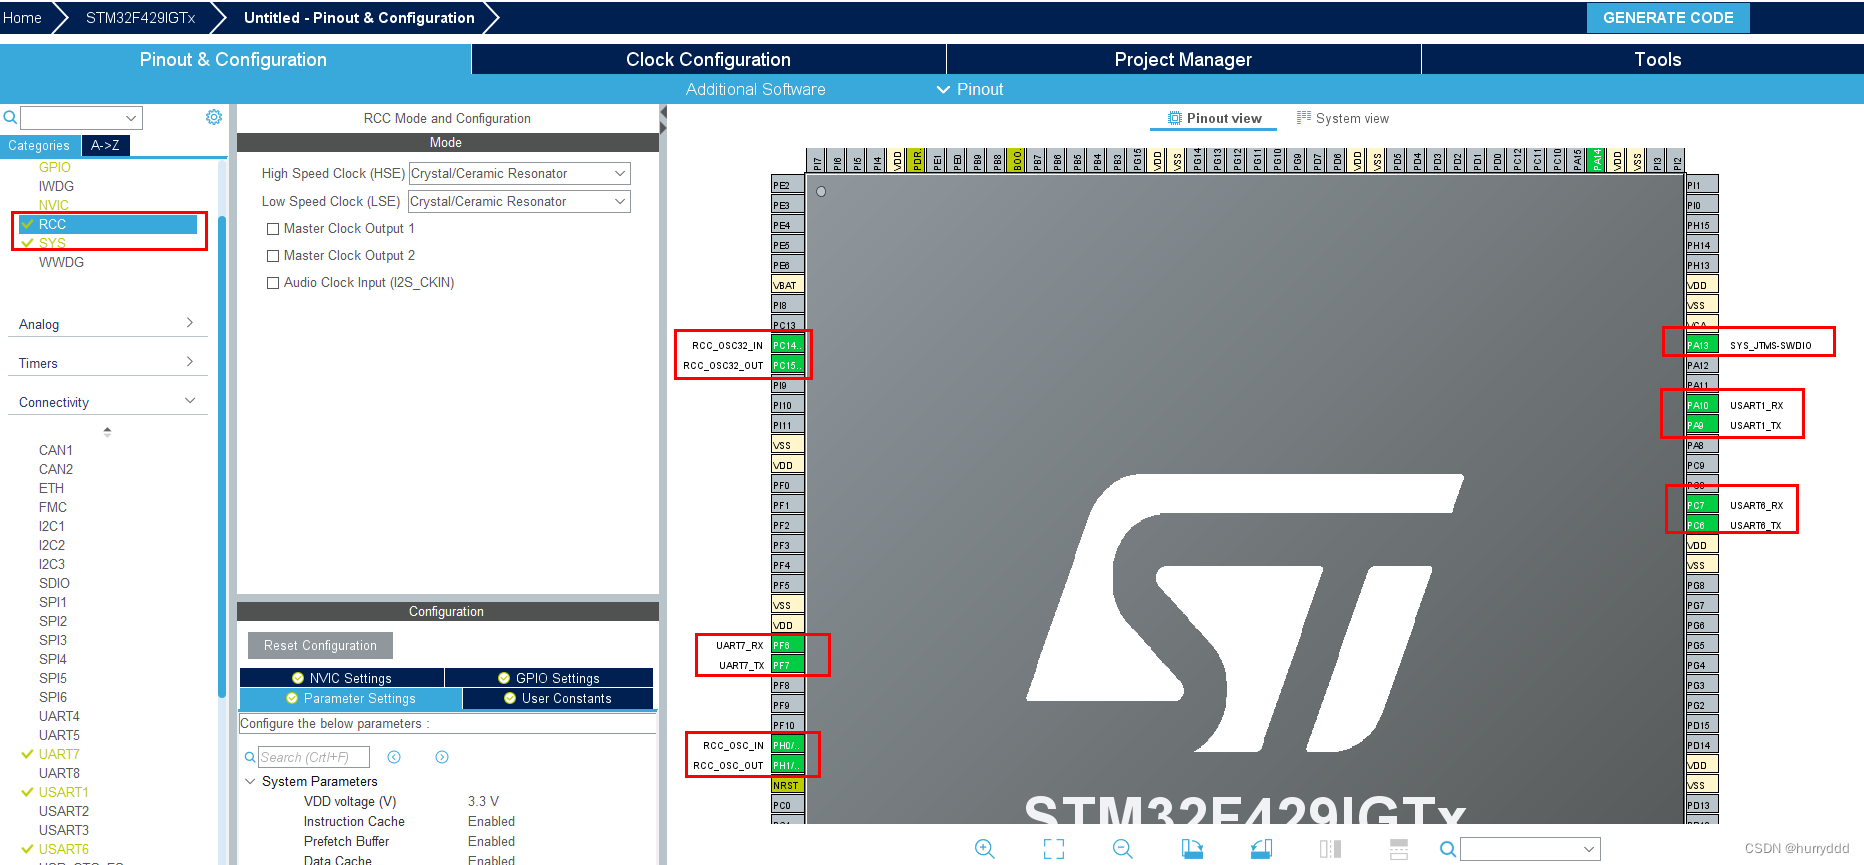Toggle the vertical split view icon

click(x=1330, y=849)
